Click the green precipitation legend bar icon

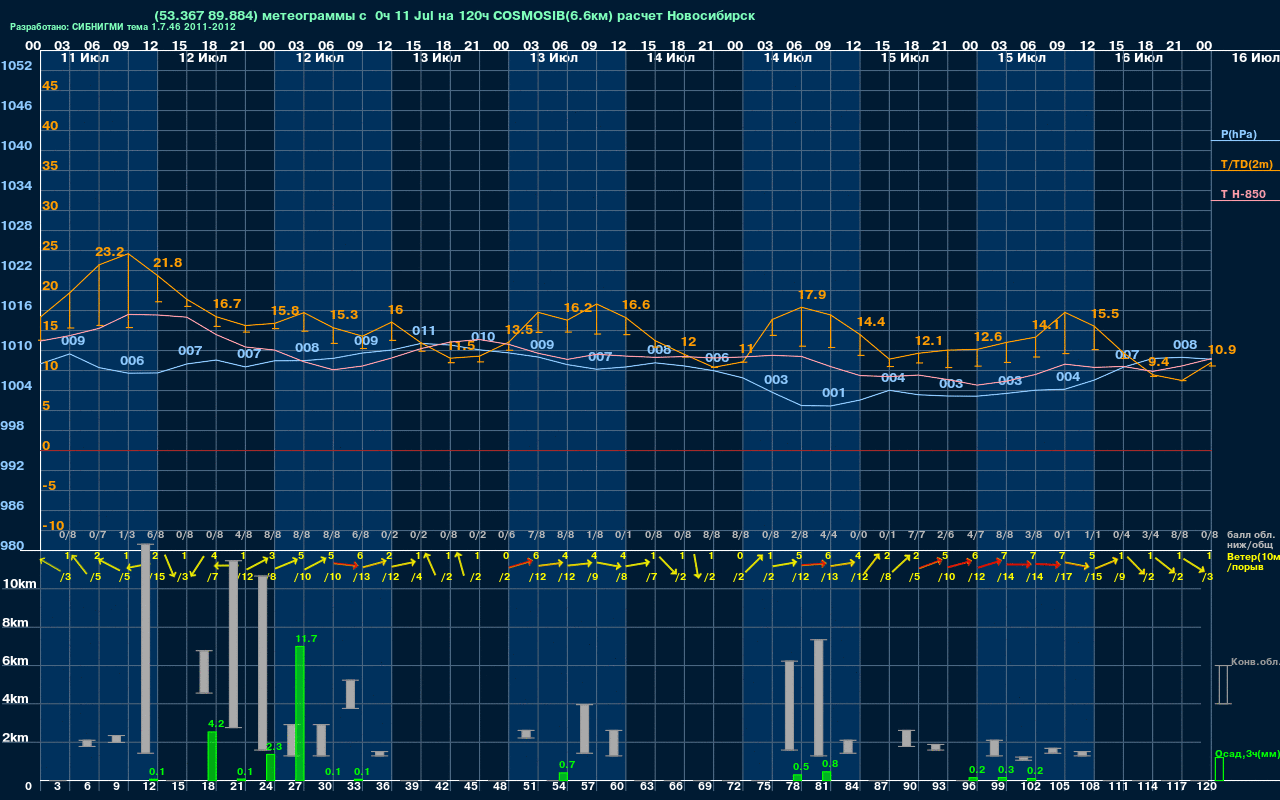[x=1218, y=769]
